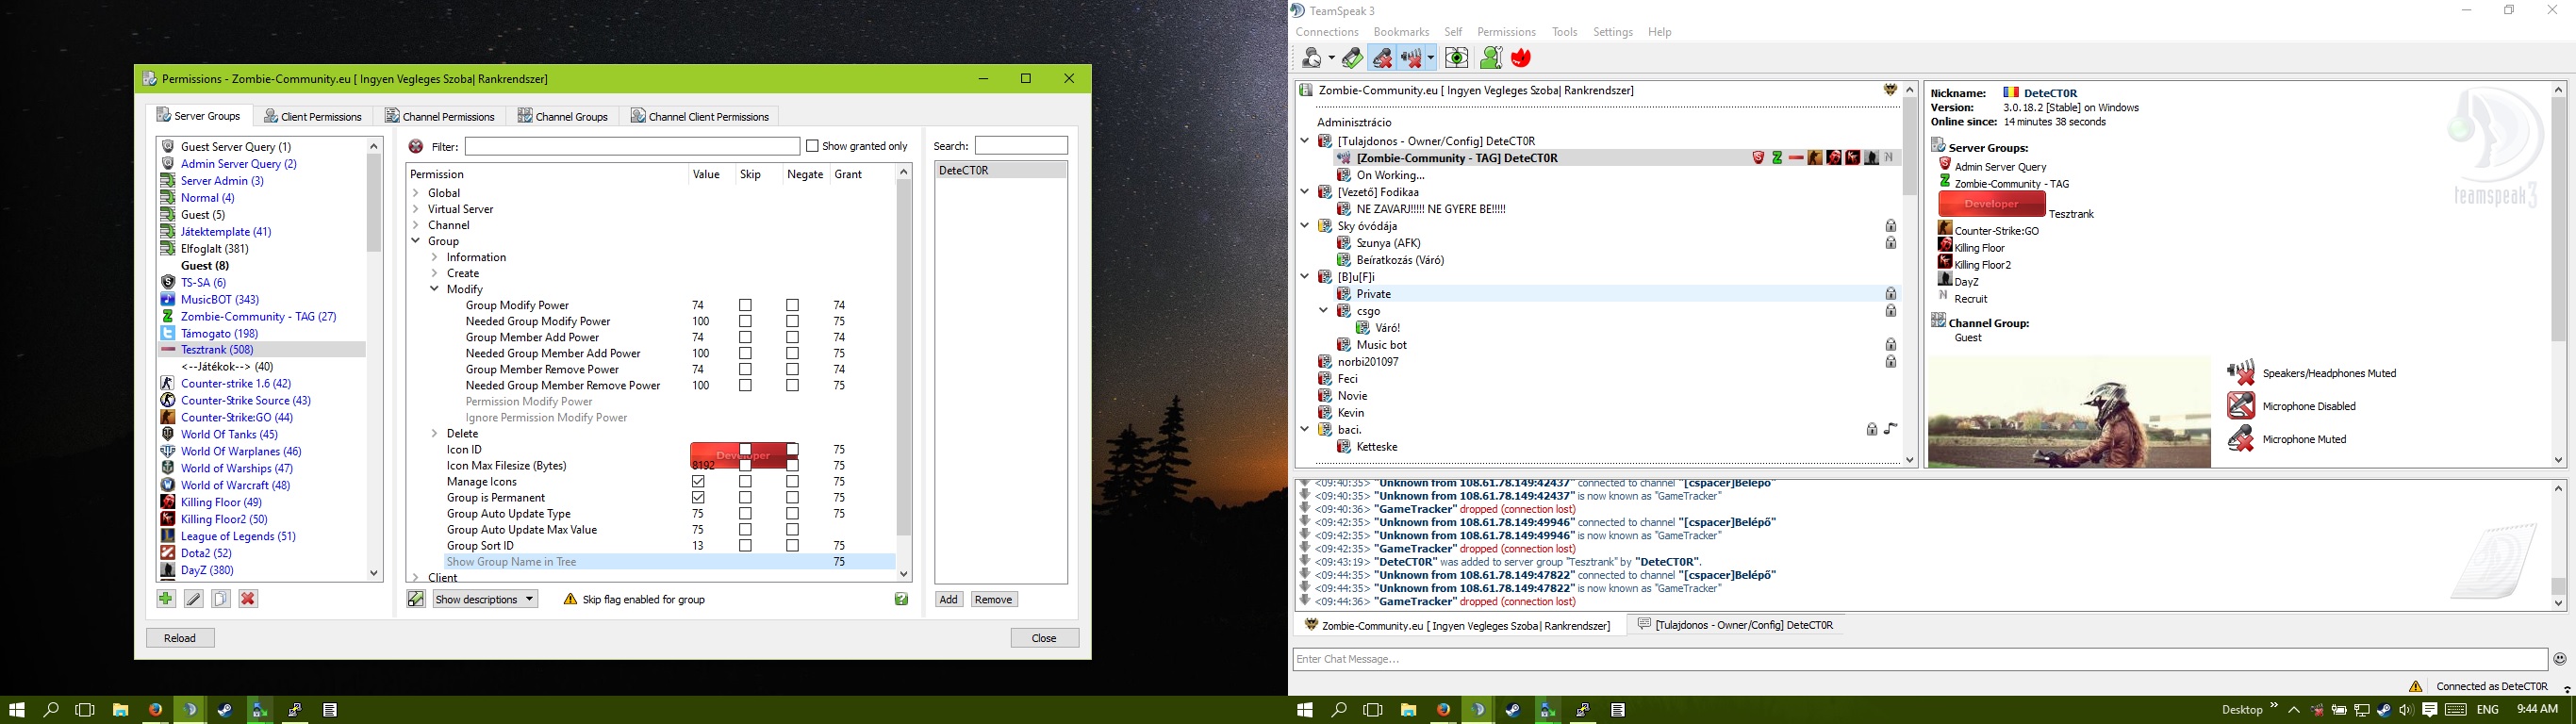Screen dimensions: 2576x724
Task: Open the action center notification icon
Action: pyautogui.click(x=2429, y=710)
